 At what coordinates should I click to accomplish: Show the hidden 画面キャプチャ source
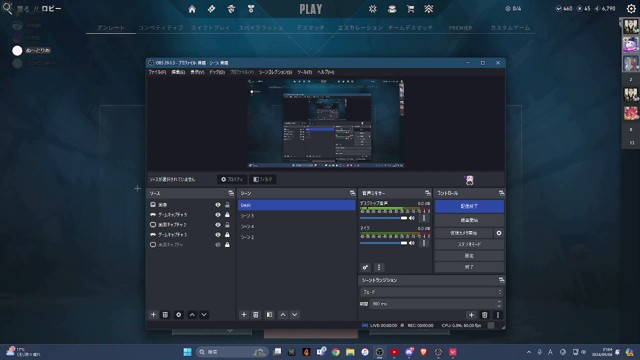(218, 244)
